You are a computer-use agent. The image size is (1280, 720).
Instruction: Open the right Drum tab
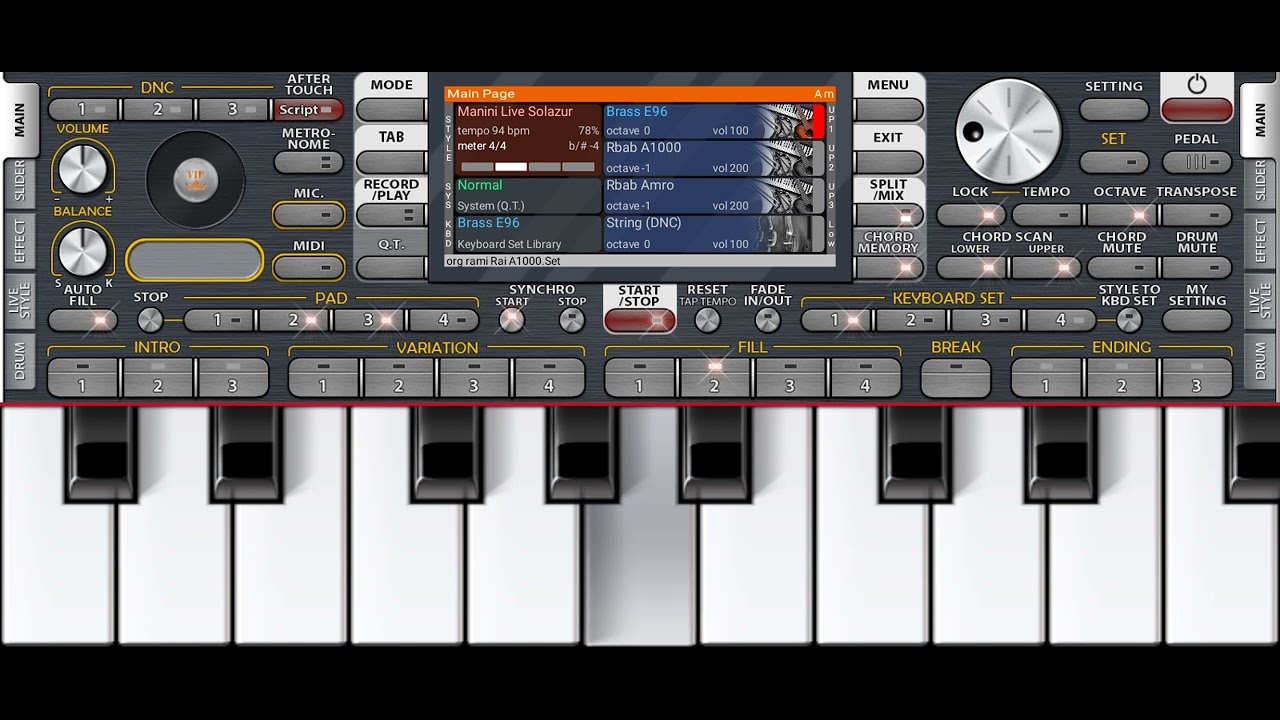(x=1260, y=361)
